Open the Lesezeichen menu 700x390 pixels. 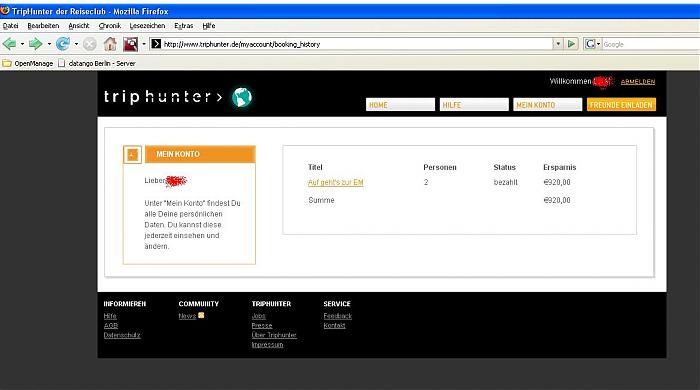(147, 26)
